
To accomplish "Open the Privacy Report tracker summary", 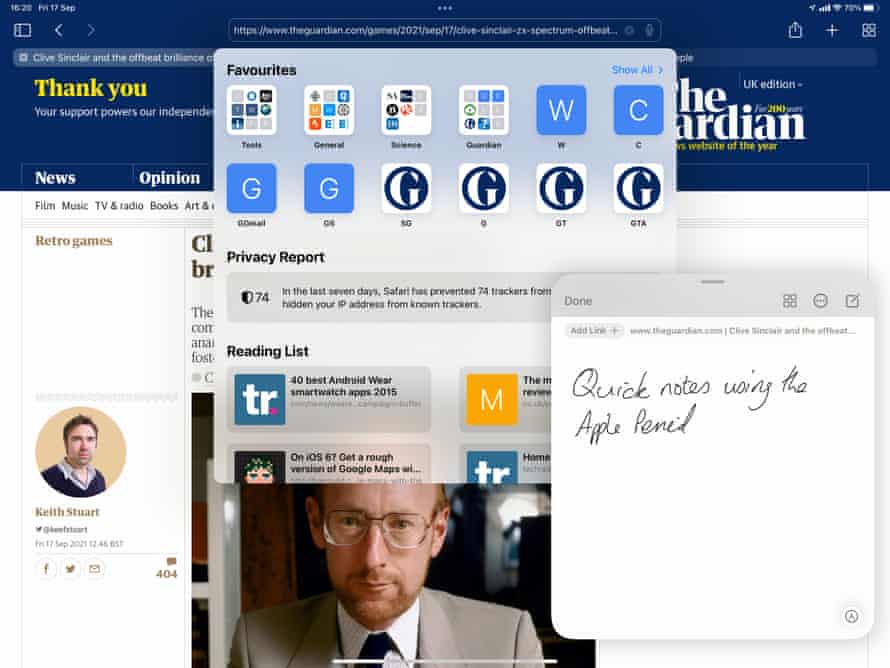I will click(390, 297).
